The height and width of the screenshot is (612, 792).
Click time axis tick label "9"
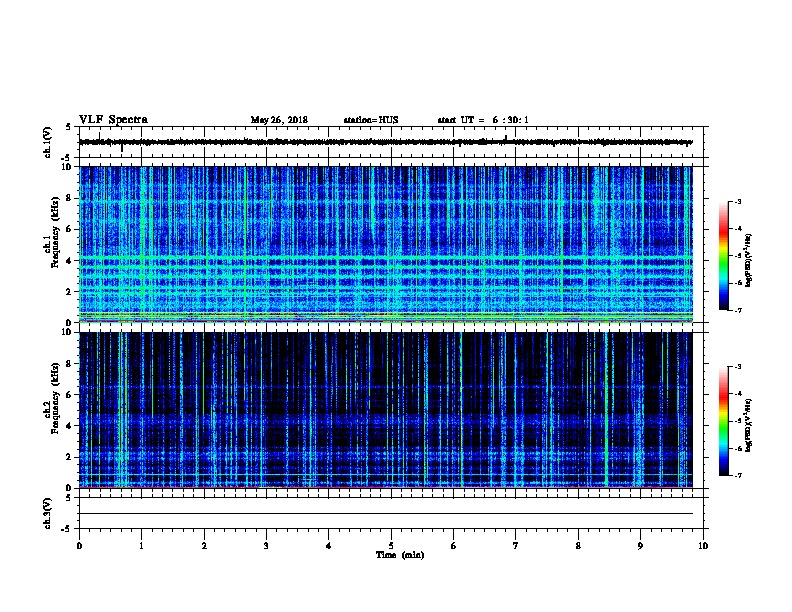(640, 546)
